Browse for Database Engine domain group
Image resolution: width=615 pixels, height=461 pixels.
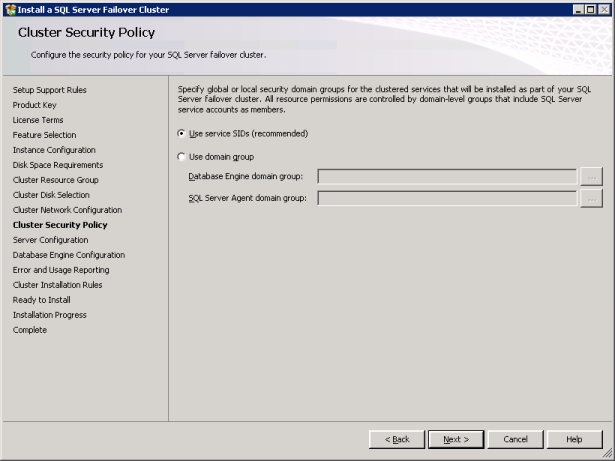click(591, 177)
